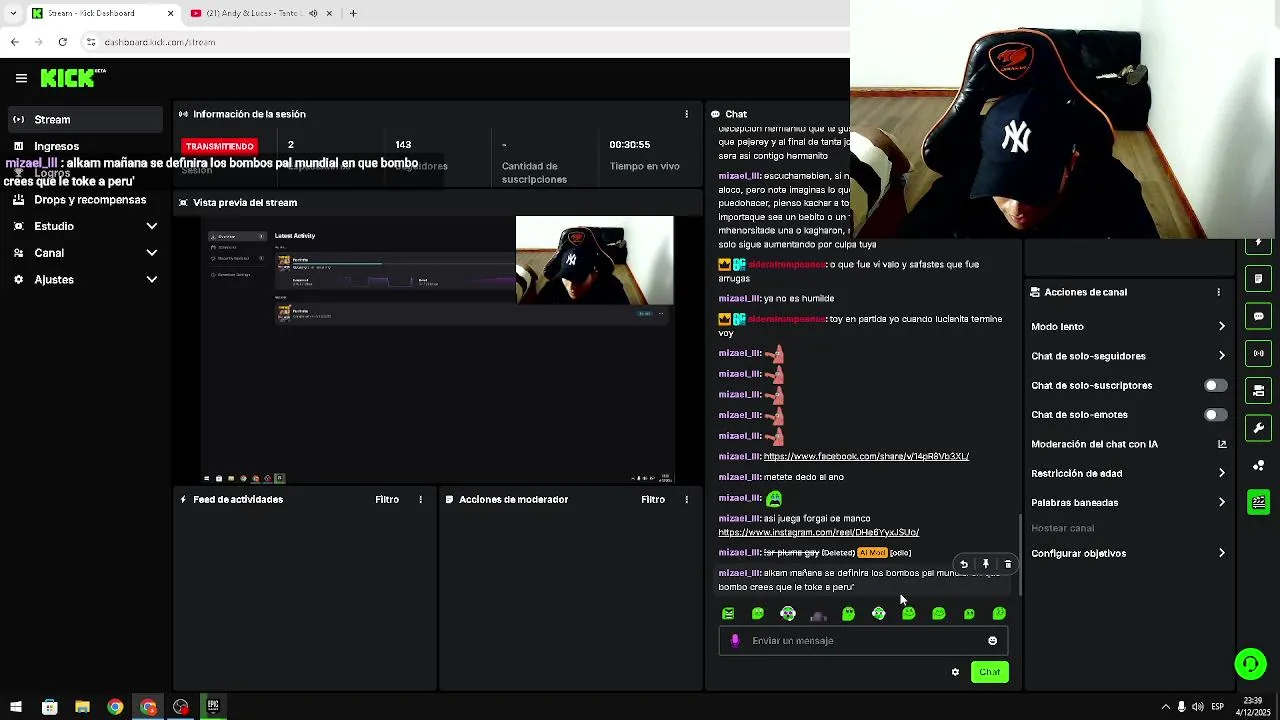
Task: Toggle Chat de solo-suscriptores switch
Action: (x=1215, y=385)
